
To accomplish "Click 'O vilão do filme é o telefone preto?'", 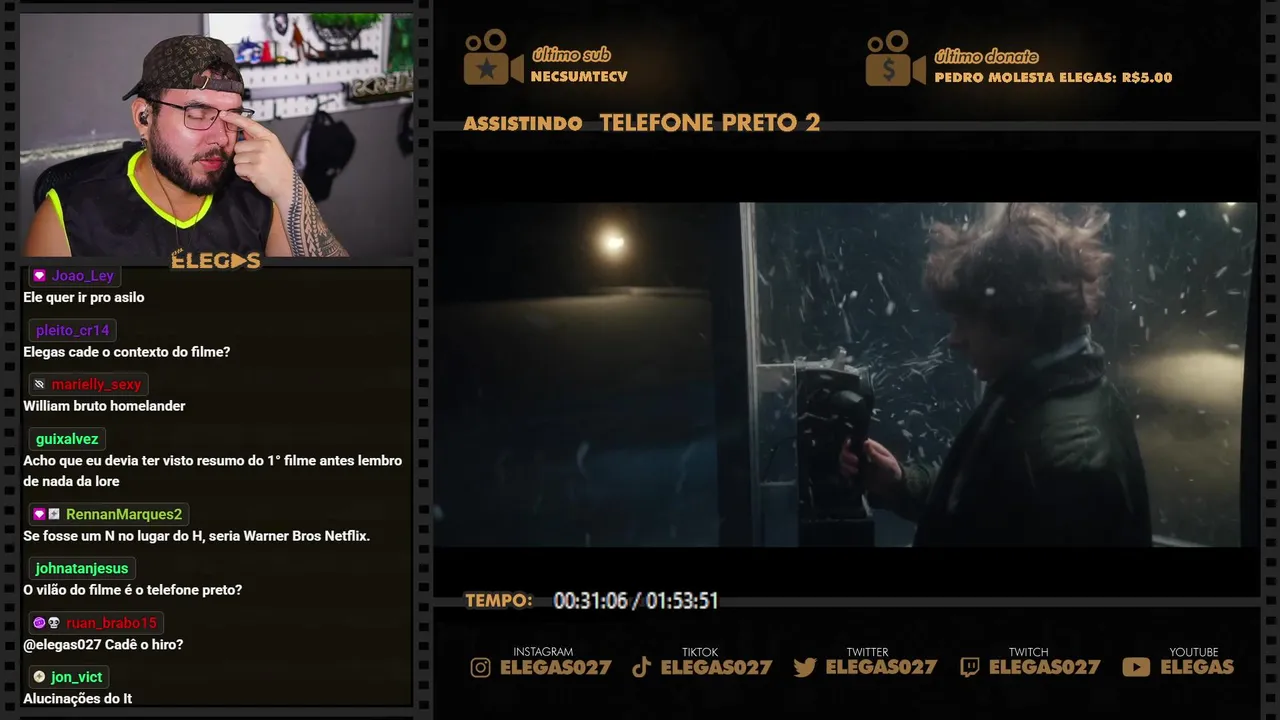I will 133,590.
